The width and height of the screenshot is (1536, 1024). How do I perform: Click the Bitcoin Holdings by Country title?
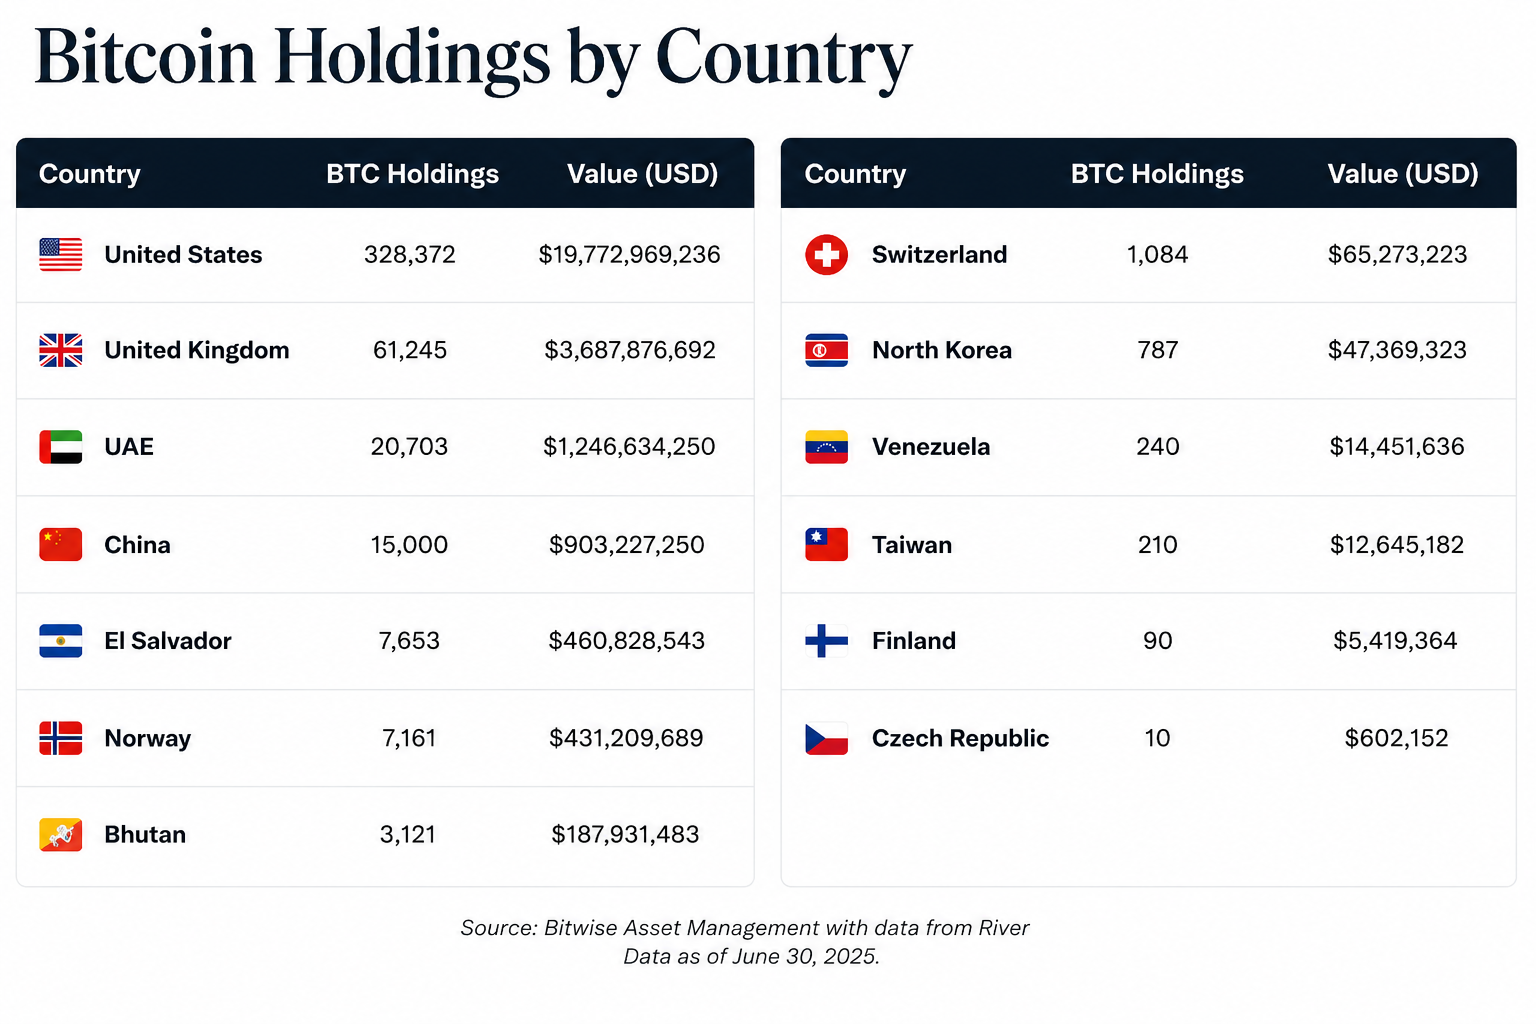[x=473, y=58]
